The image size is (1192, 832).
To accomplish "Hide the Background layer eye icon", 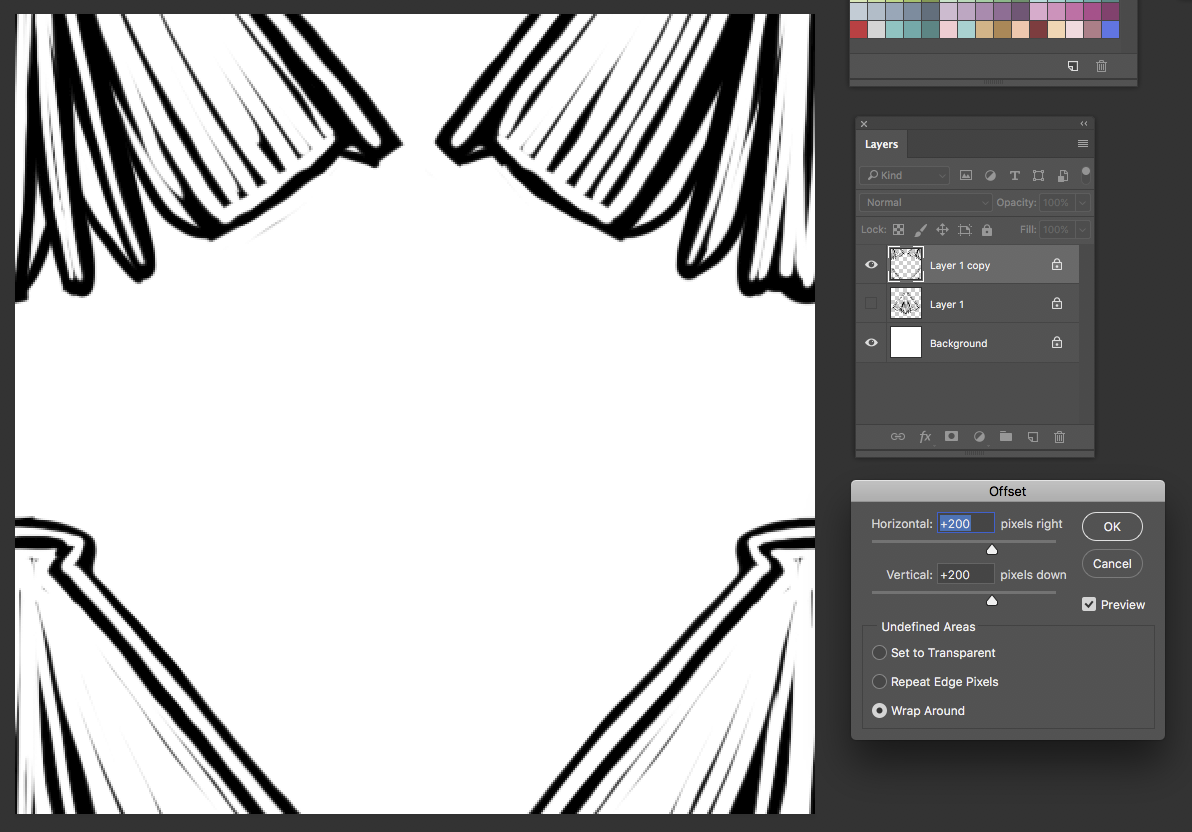I will (x=871, y=342).
